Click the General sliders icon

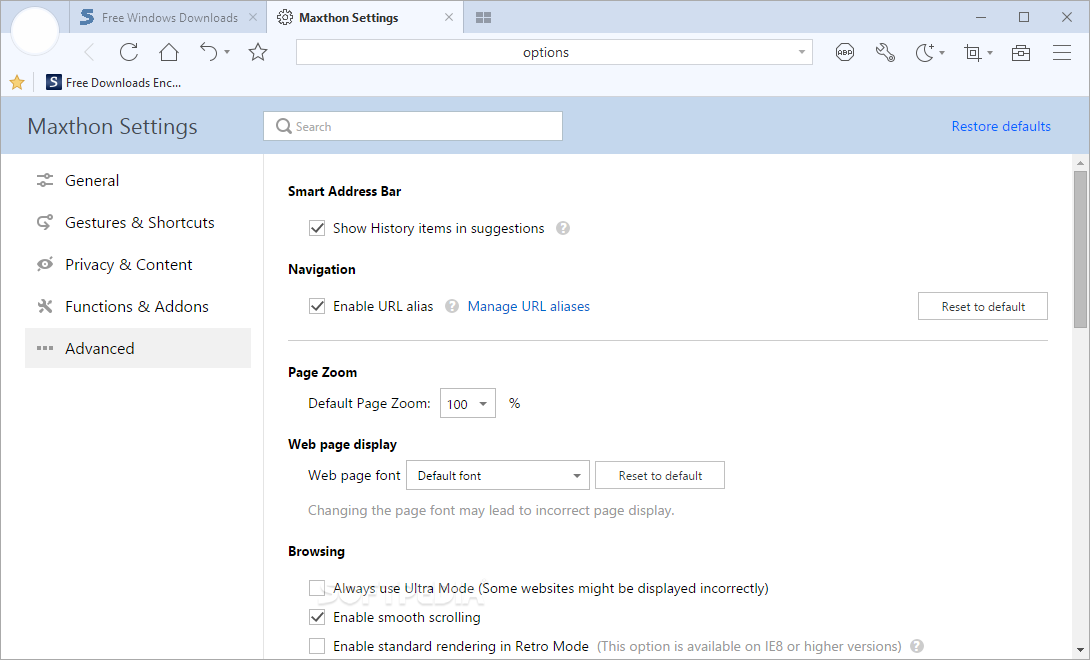click(45, 180)
